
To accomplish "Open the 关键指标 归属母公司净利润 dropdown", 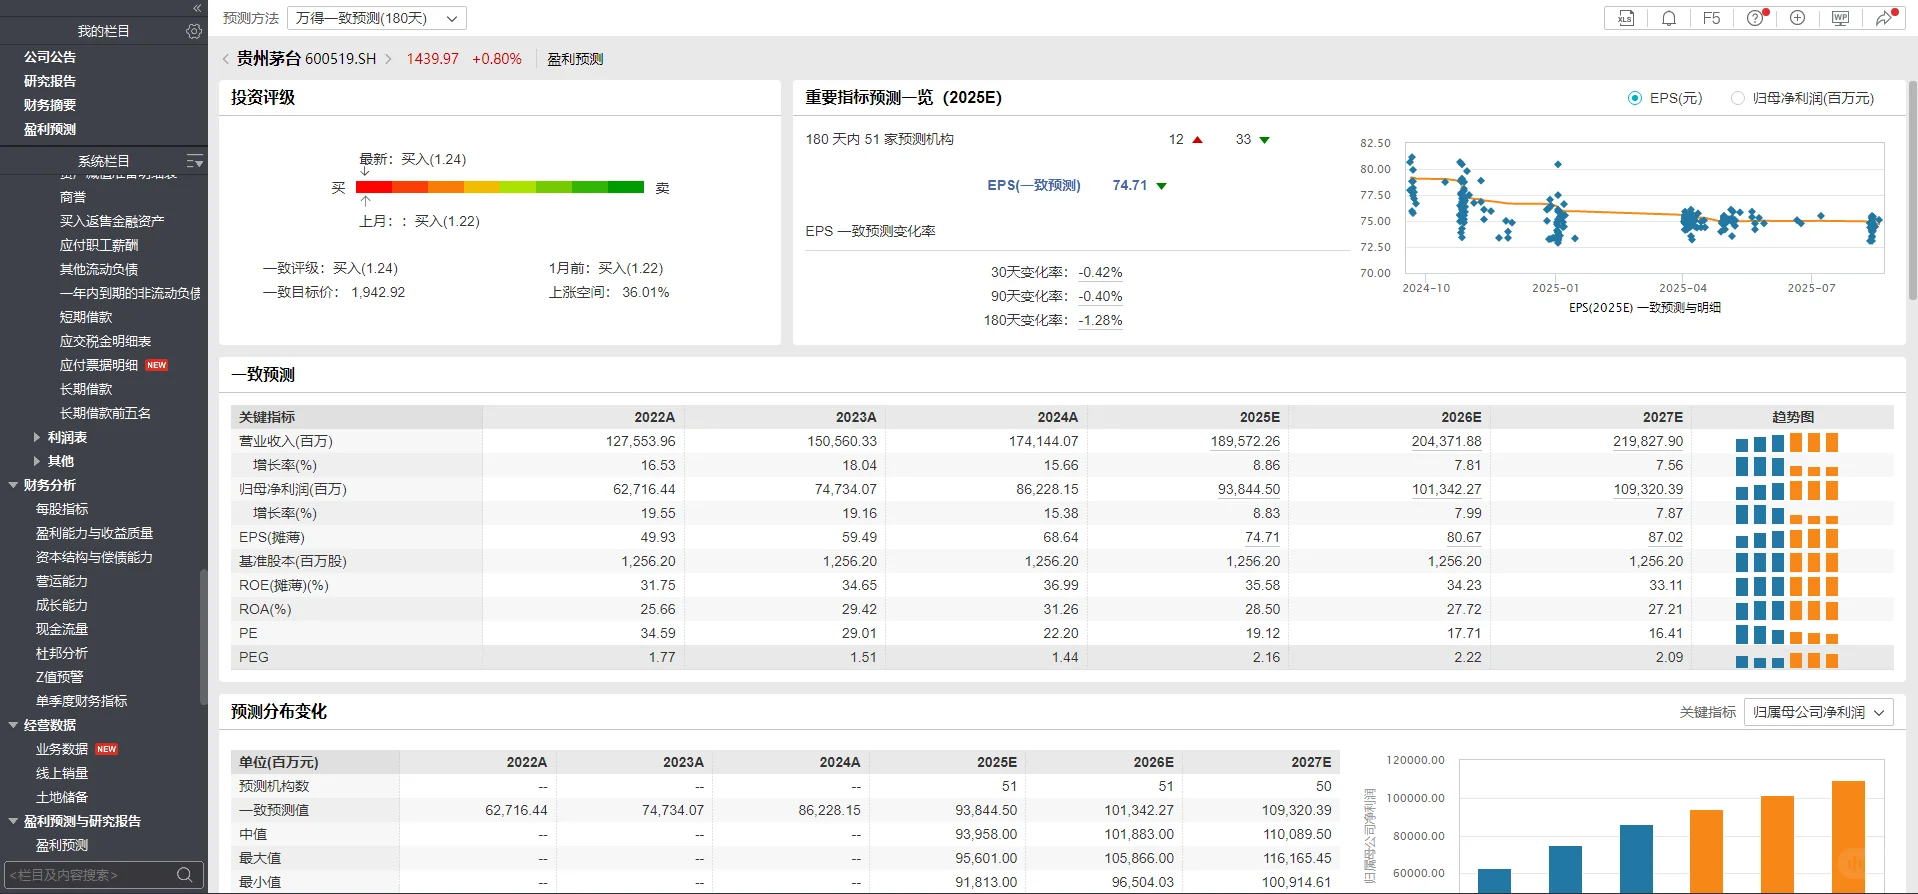I will point(1819,712).
